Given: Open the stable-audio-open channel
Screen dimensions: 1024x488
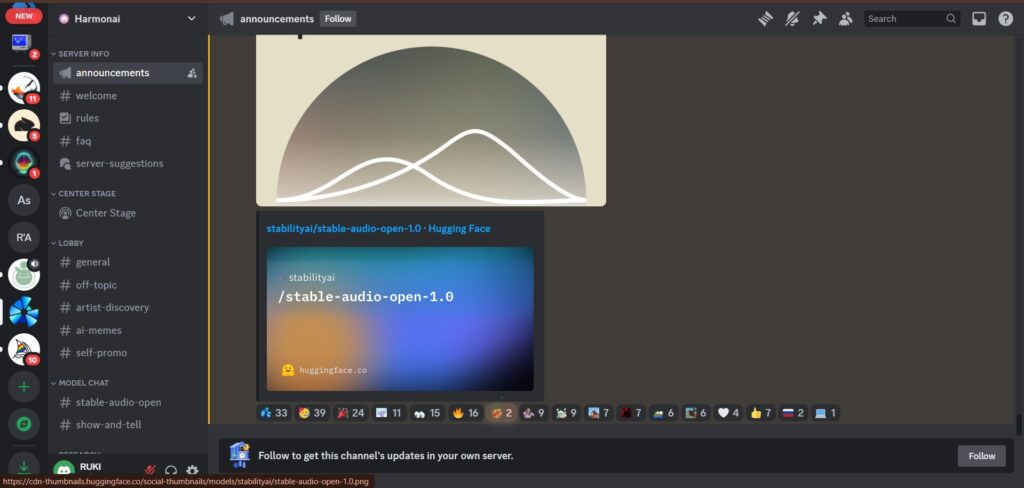Looking at the screenshot, I should (118, 402).
